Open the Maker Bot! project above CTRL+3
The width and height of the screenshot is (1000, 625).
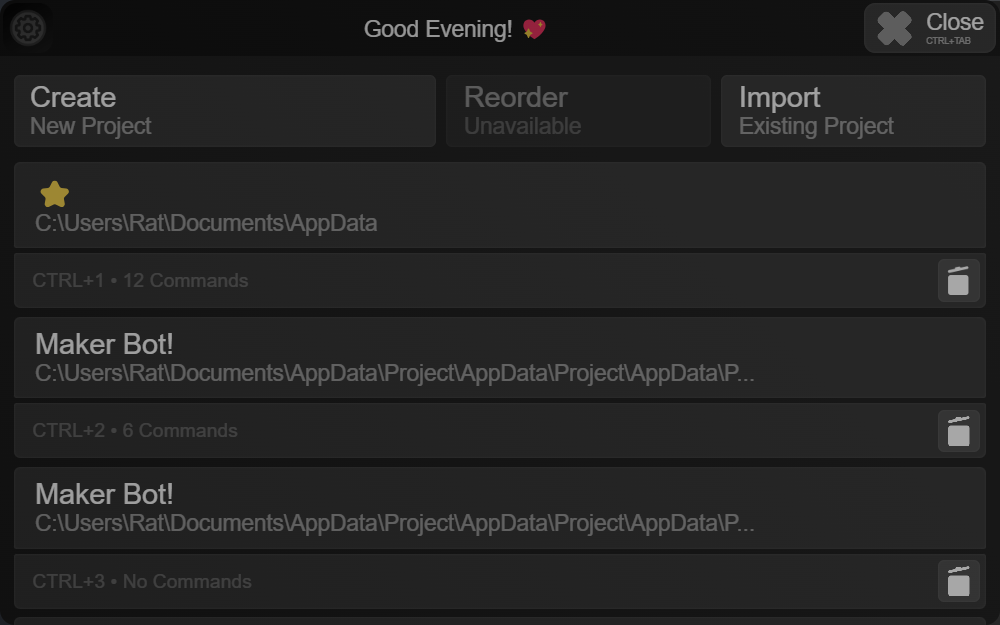click(500, 508)
